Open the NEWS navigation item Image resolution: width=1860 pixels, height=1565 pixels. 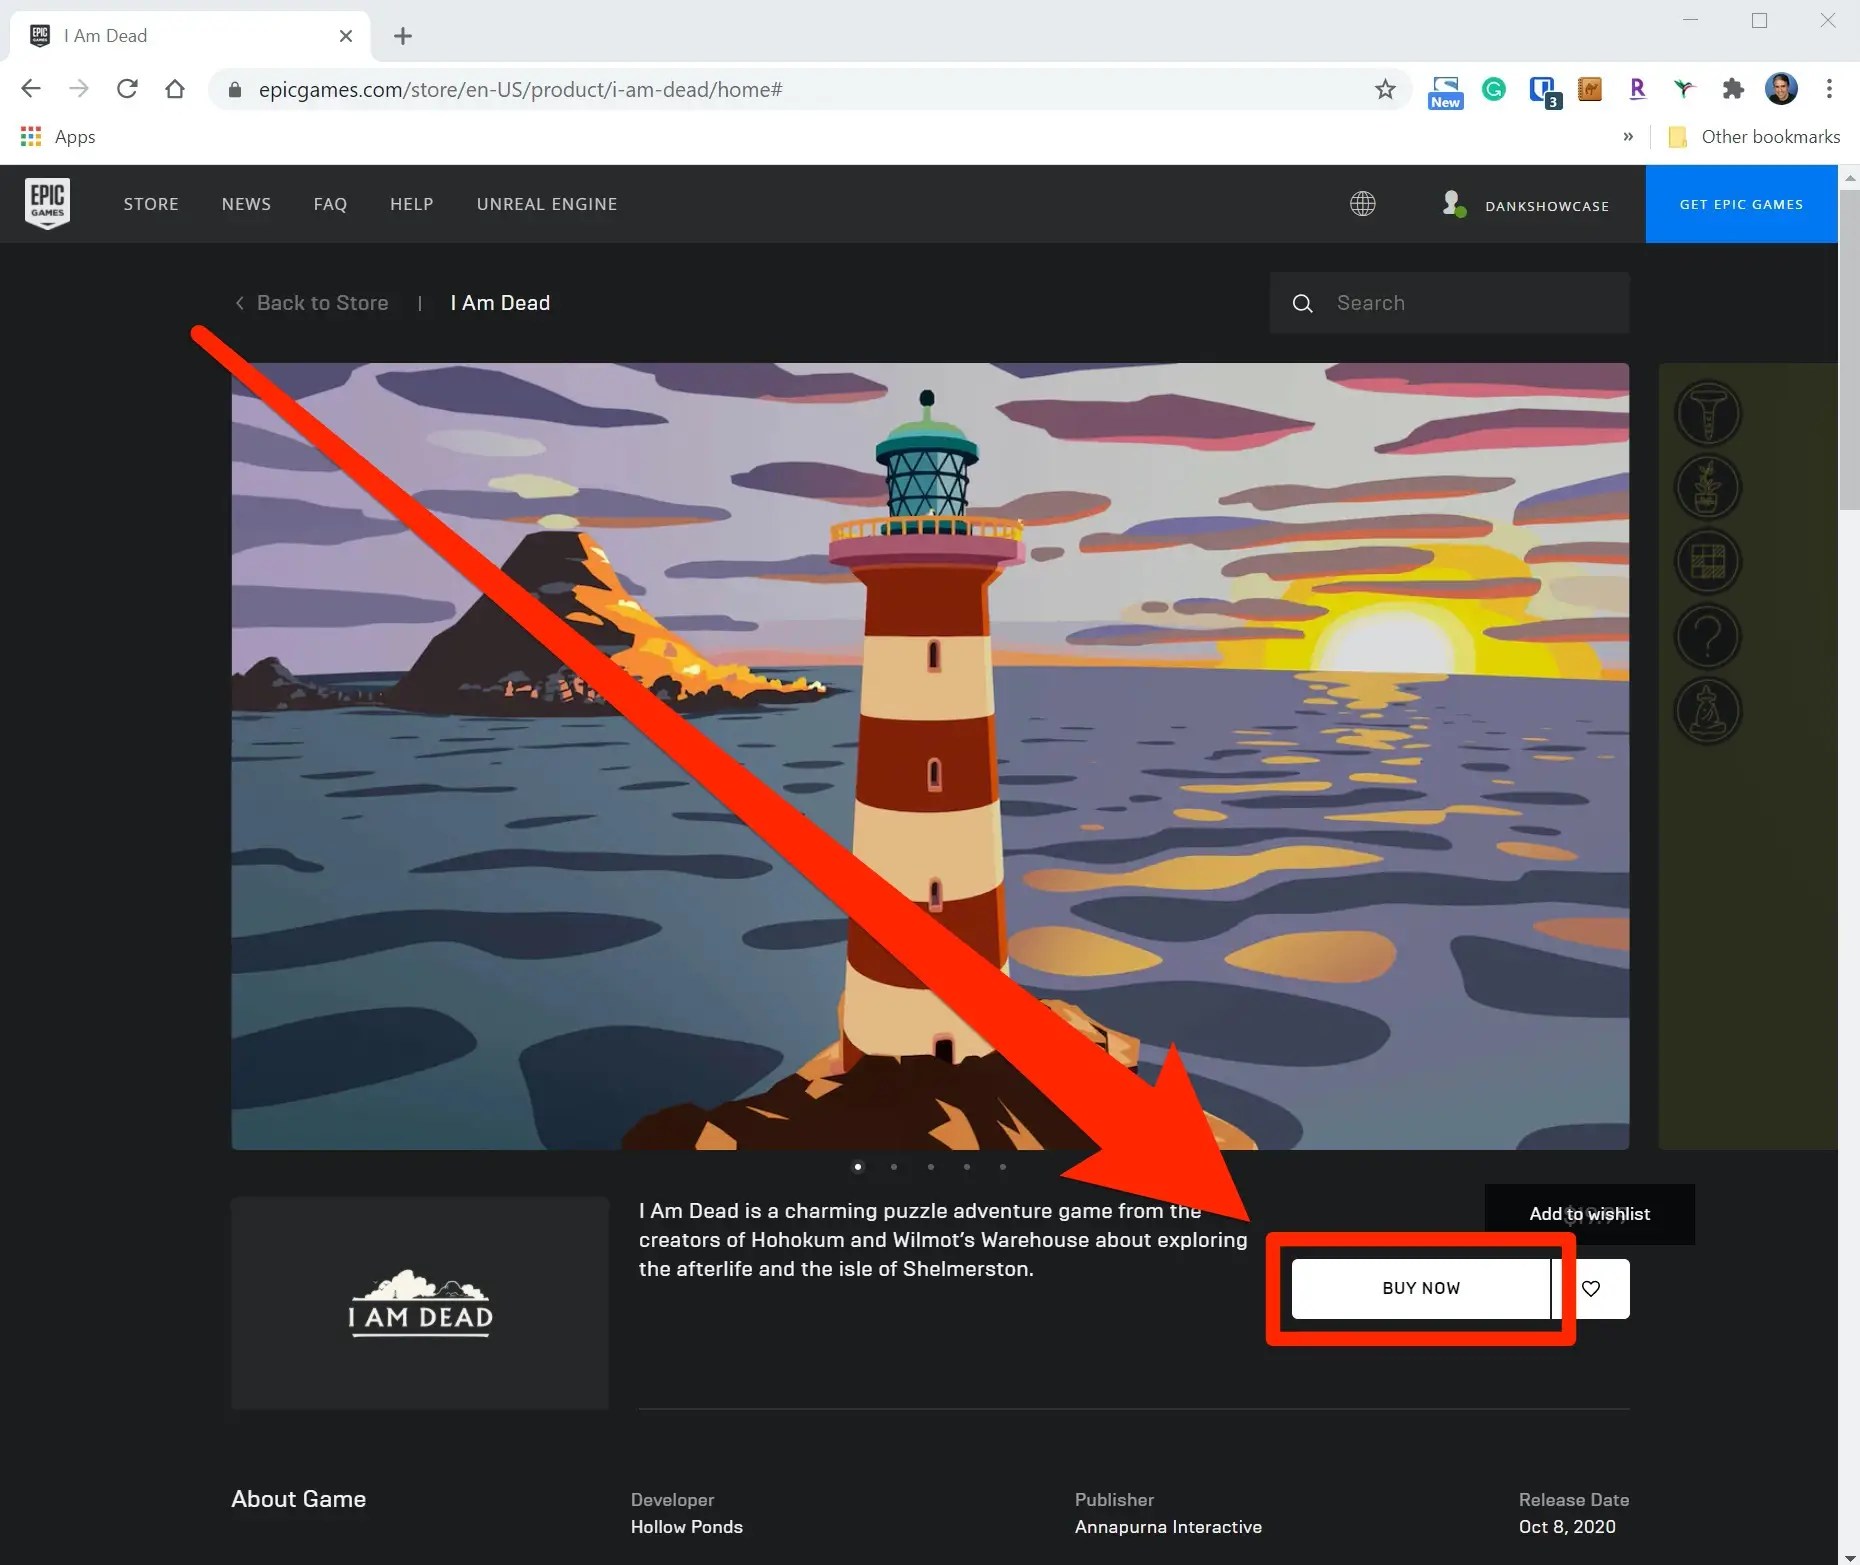(246, 204)
